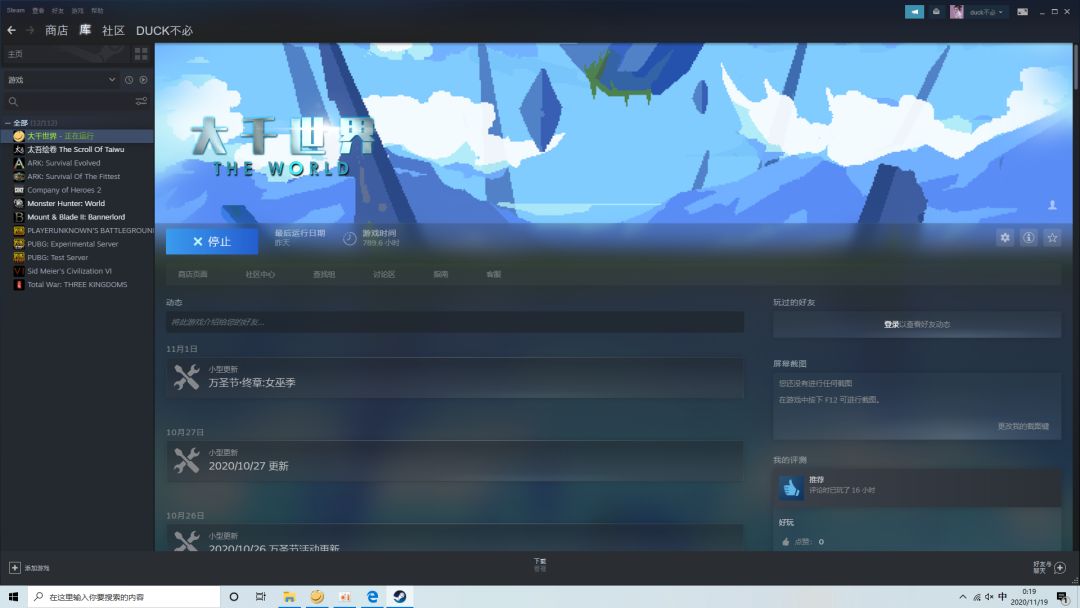Click the play time clock icon
This screenshot has width=1080, height=608.
point(350,238)
